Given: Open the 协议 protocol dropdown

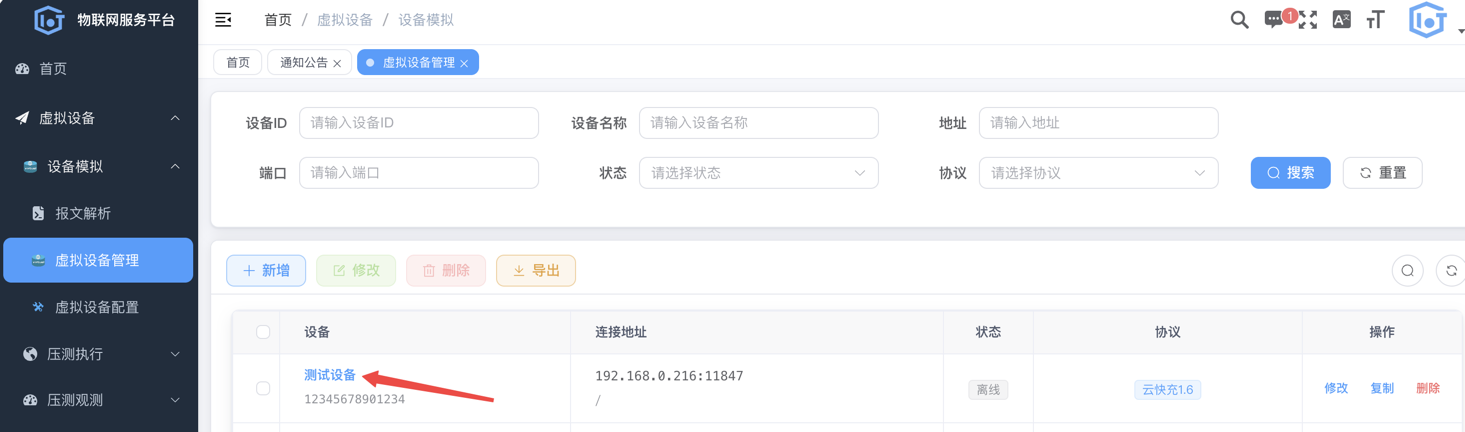Looking at the screenshot, I should click(x=1099, y=173).
